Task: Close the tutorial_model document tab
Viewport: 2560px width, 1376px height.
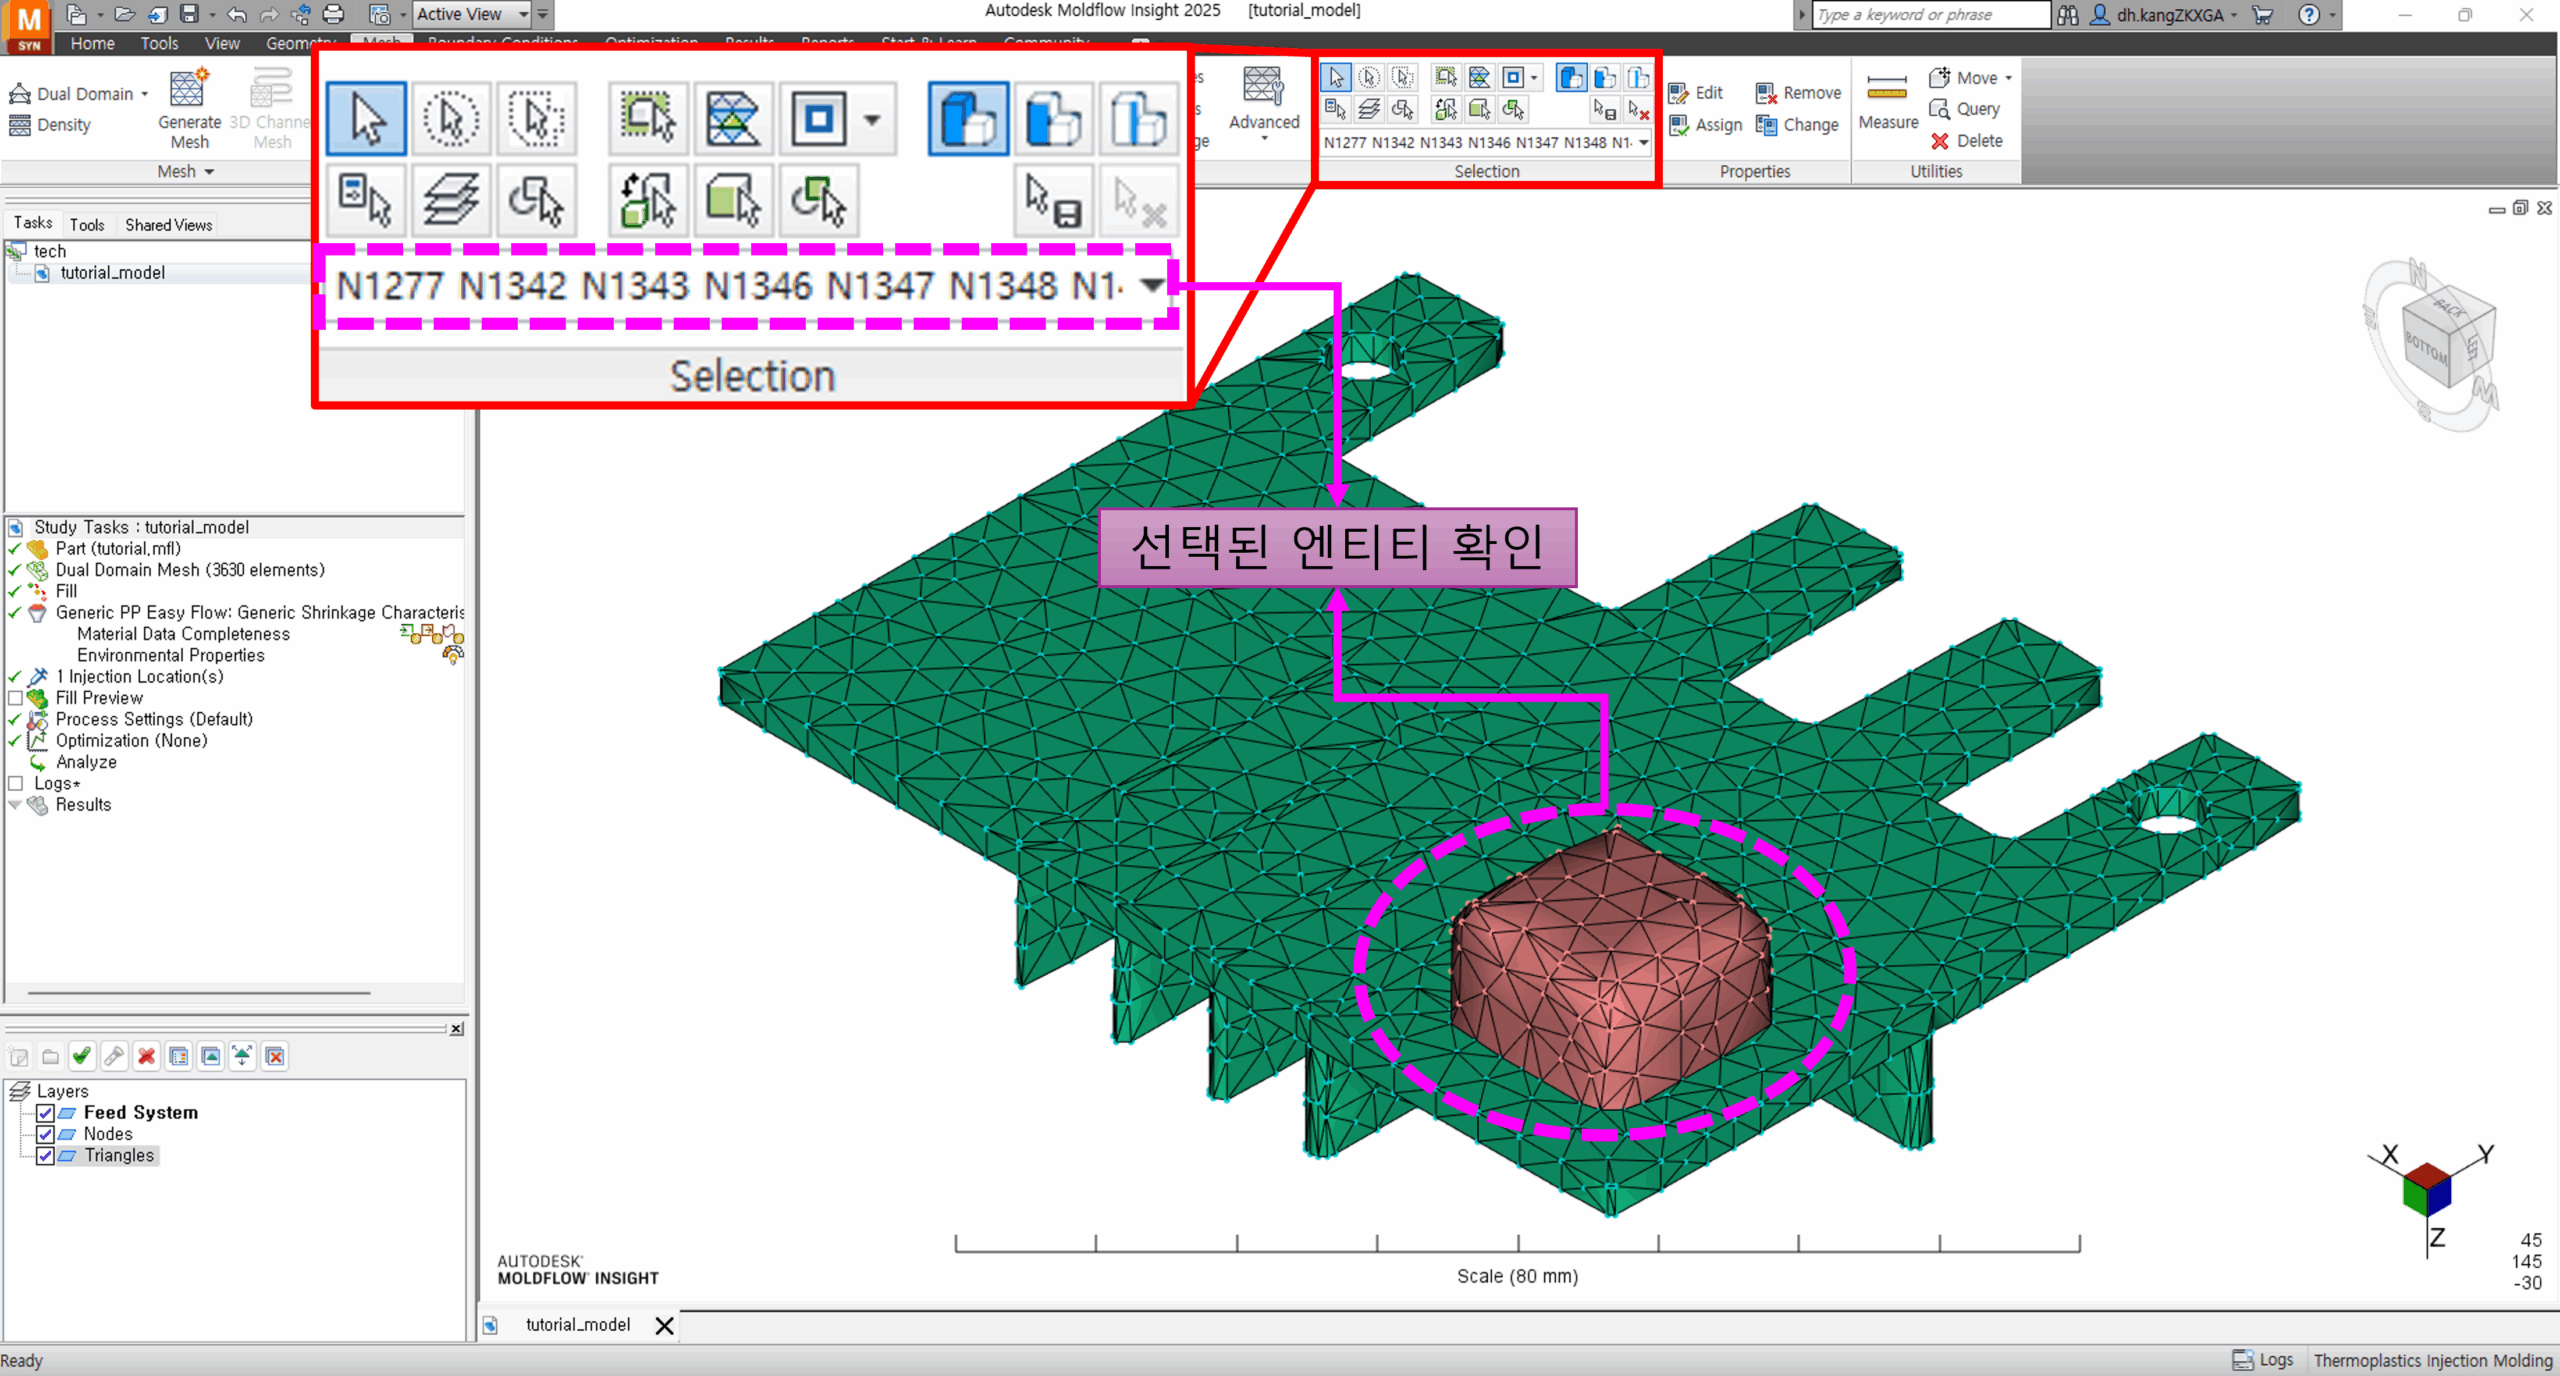Action: coord(664,1326)
